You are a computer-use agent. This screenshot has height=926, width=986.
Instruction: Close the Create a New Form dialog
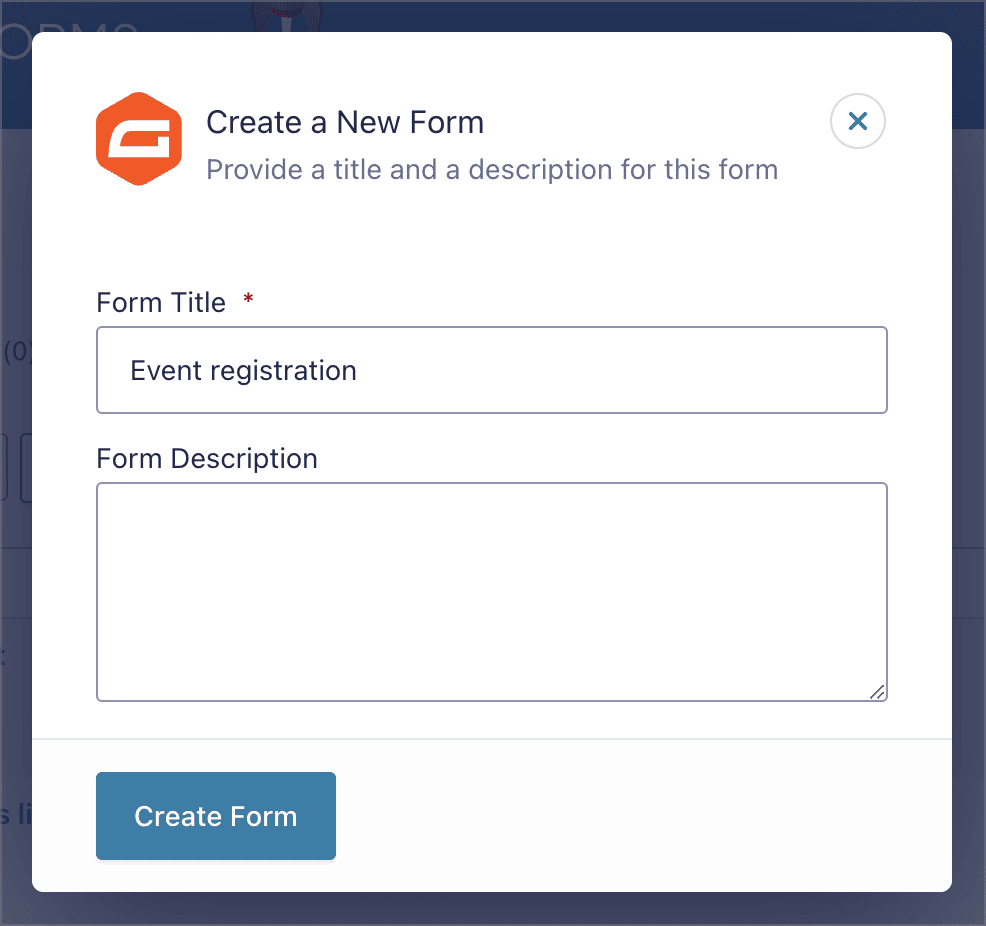857,122
